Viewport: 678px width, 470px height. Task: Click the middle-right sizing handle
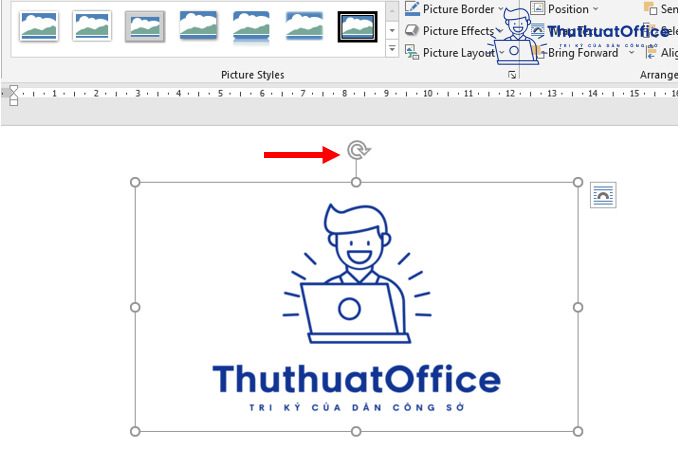pos(578,307)
